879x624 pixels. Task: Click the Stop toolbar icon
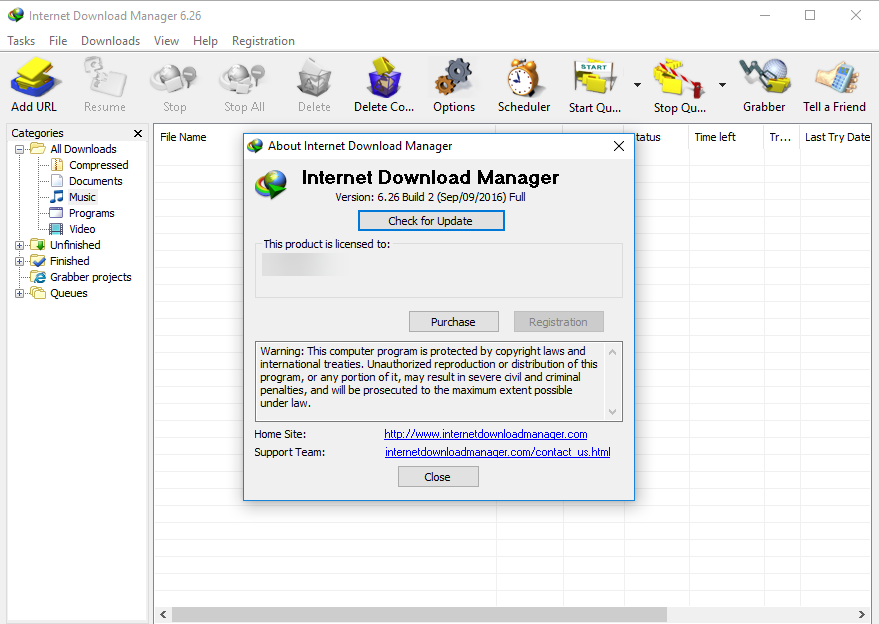point(174,84)
